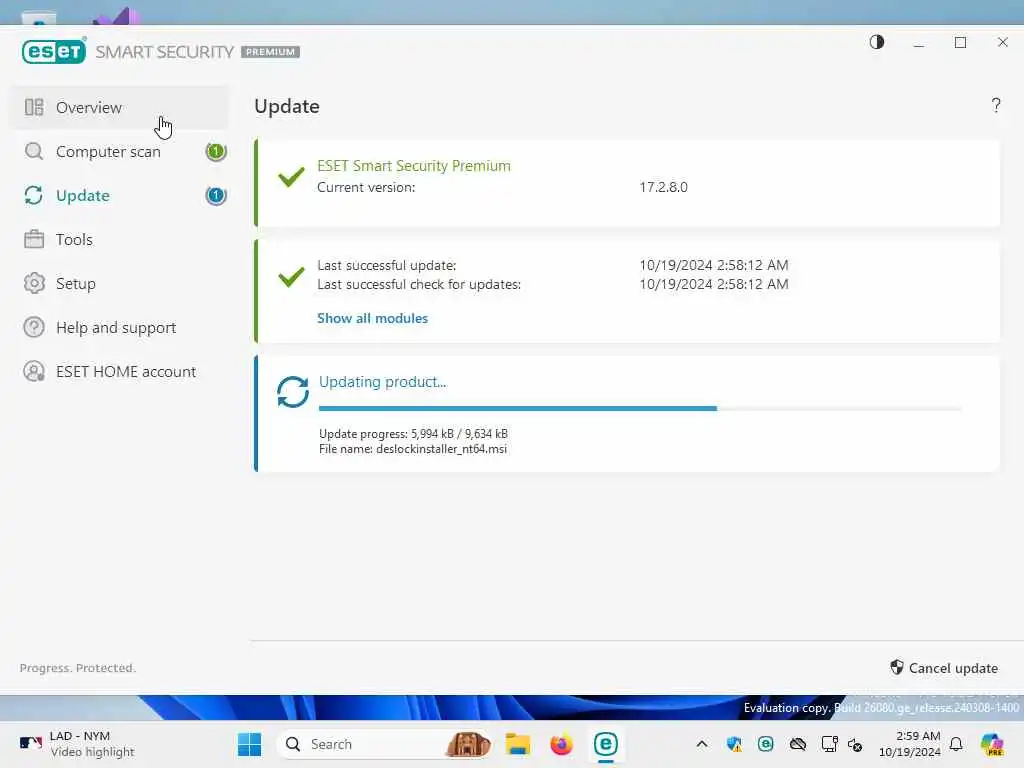
Task: Maximize the ESET window
Action: (x=961, y=42)
